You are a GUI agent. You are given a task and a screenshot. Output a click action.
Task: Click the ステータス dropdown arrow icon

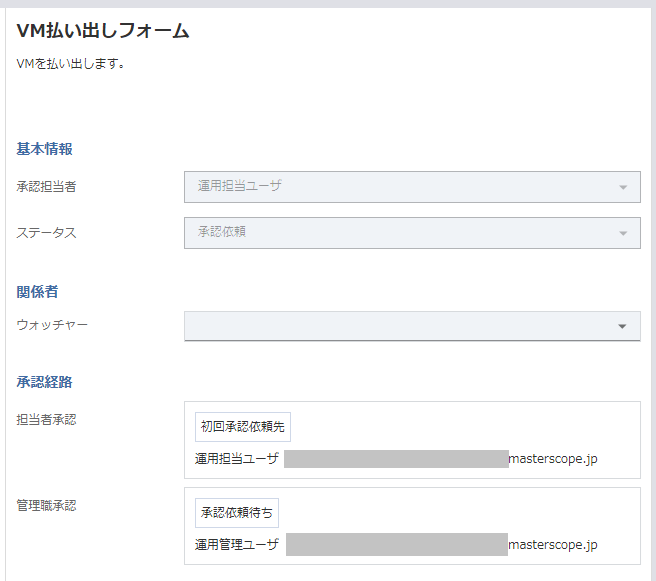click(622, 233)
